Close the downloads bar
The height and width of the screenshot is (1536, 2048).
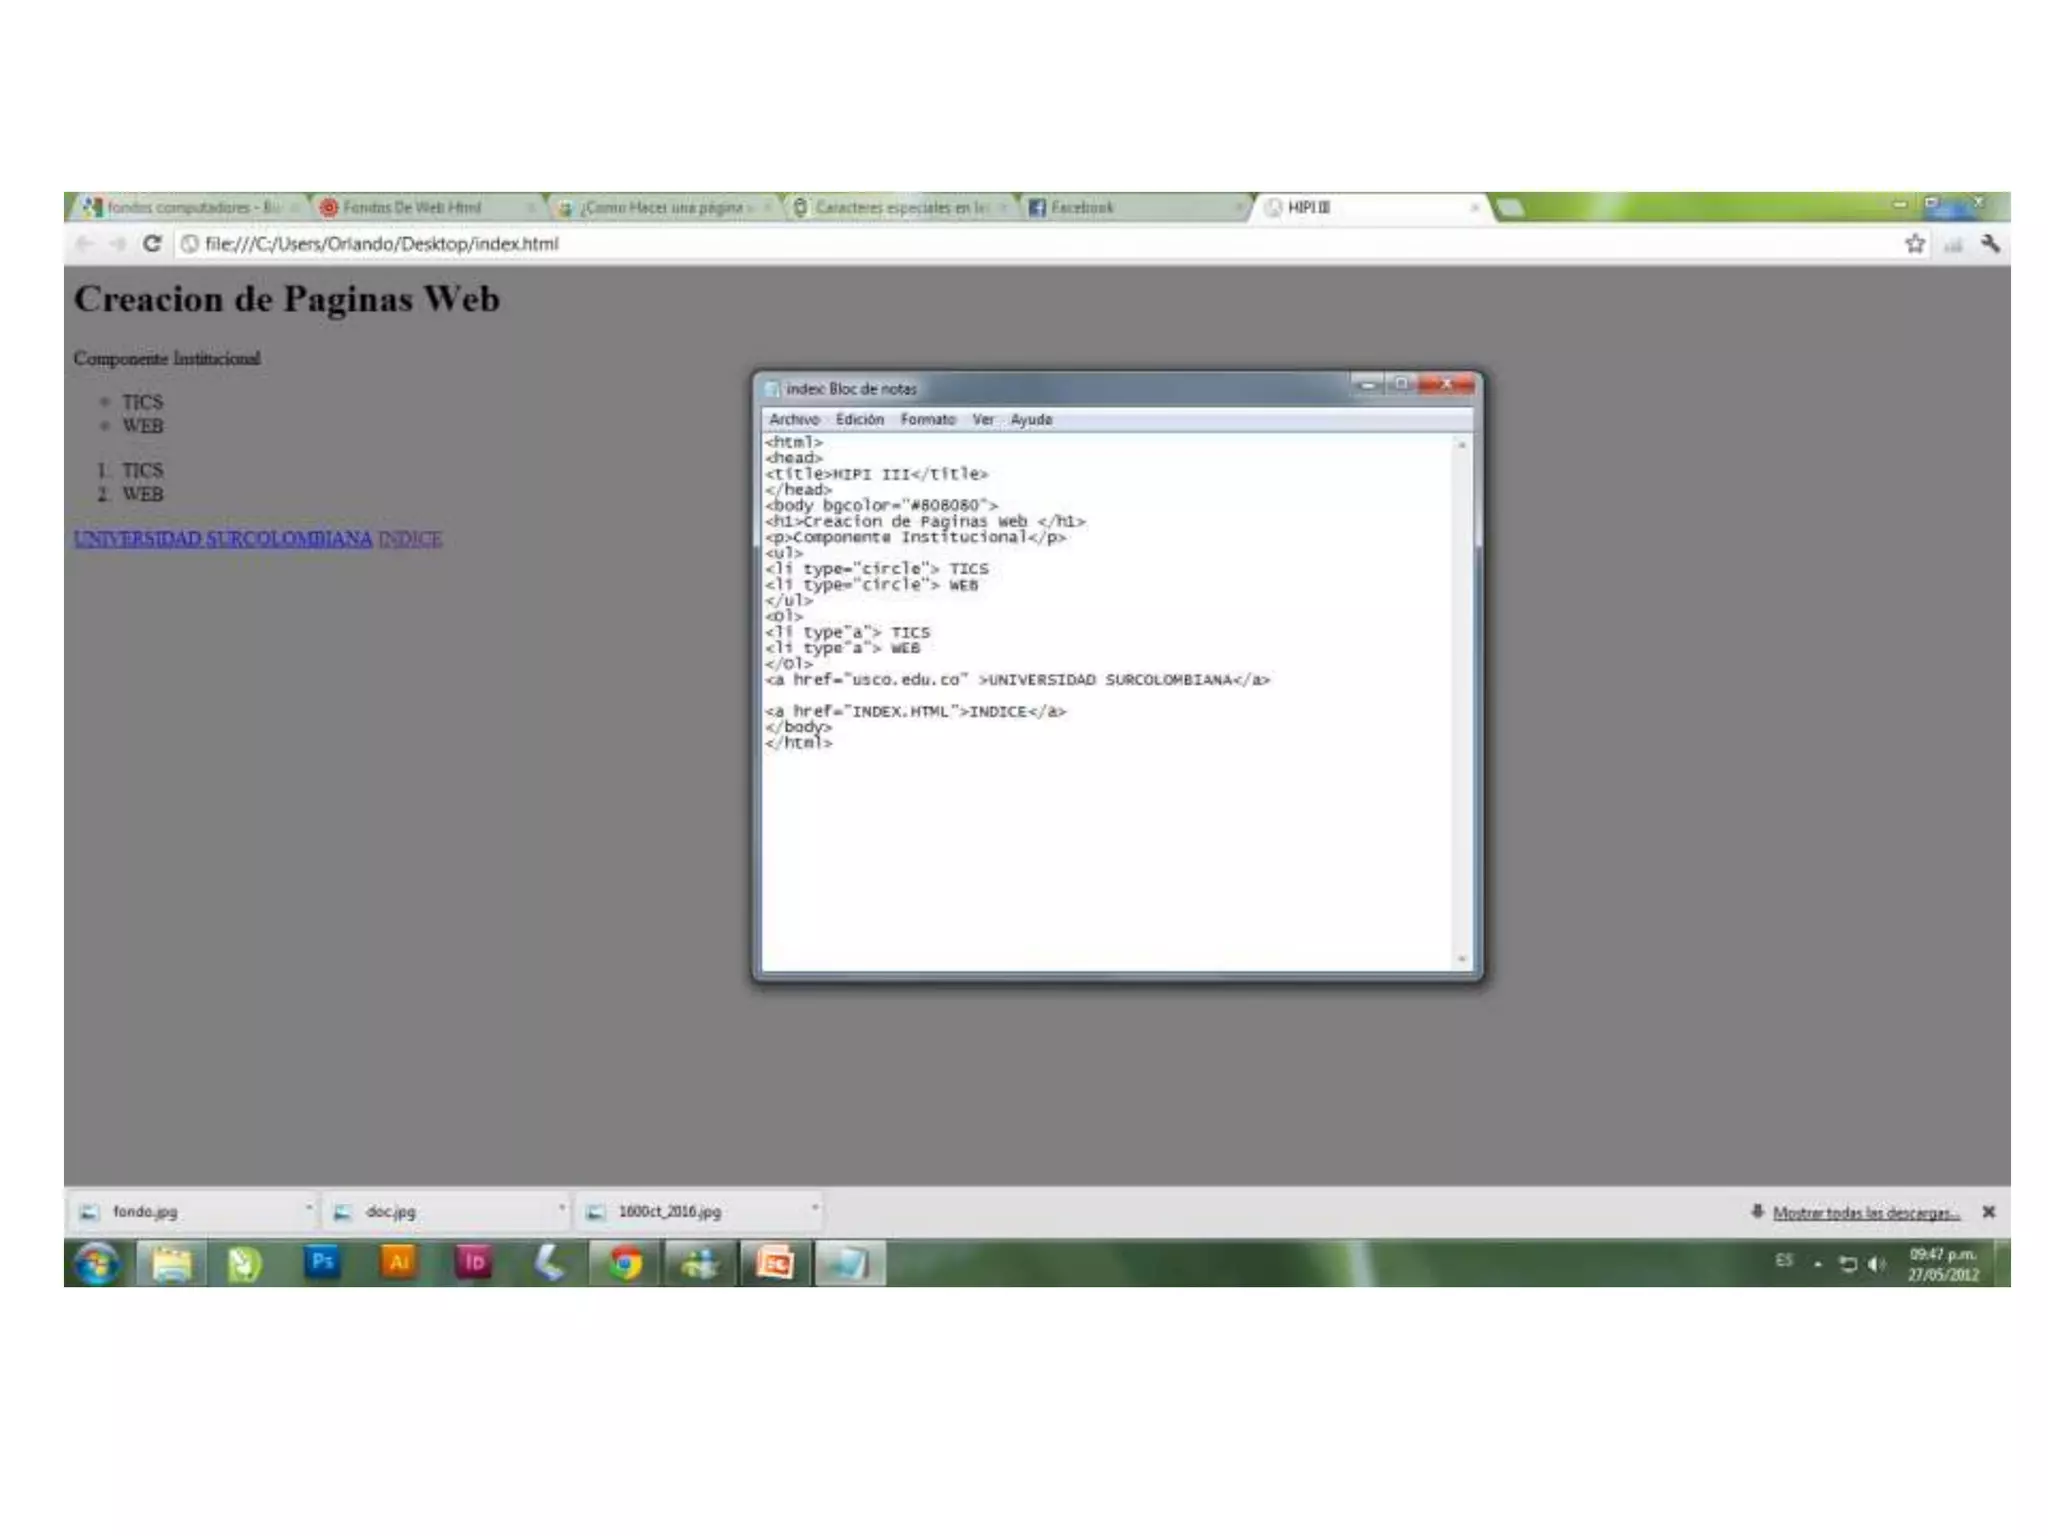pyautogui.click(x=1989, y=1212)
